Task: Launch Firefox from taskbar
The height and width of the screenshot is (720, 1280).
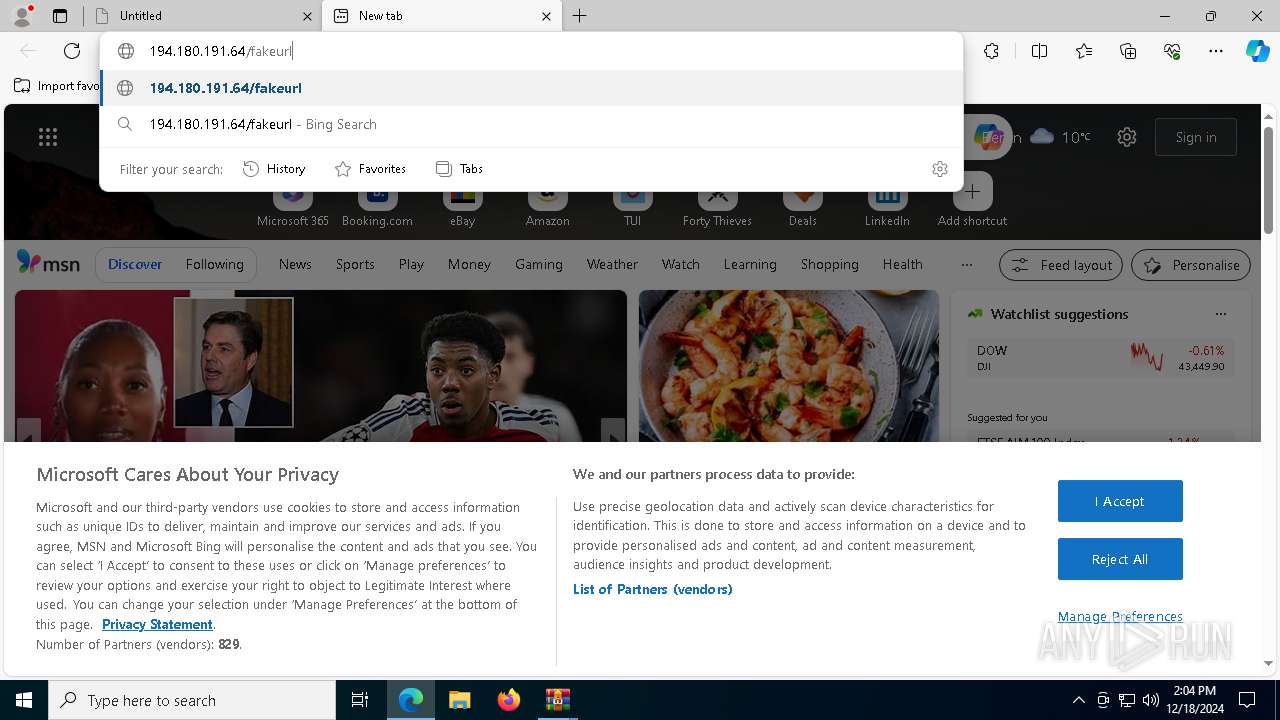Action: coord(509,700)
